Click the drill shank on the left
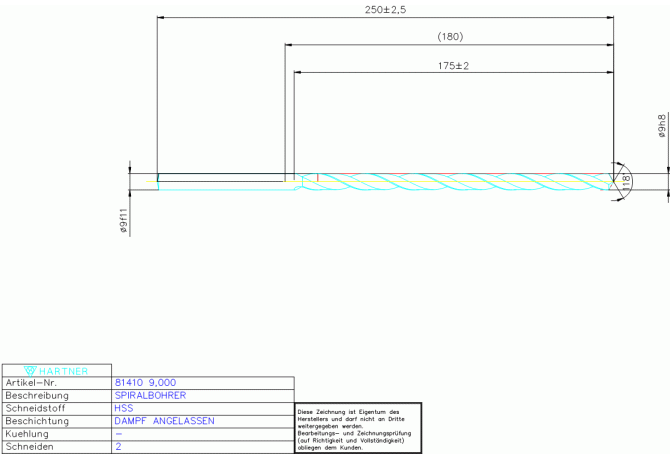670x460 pixels. click(220, 180)
